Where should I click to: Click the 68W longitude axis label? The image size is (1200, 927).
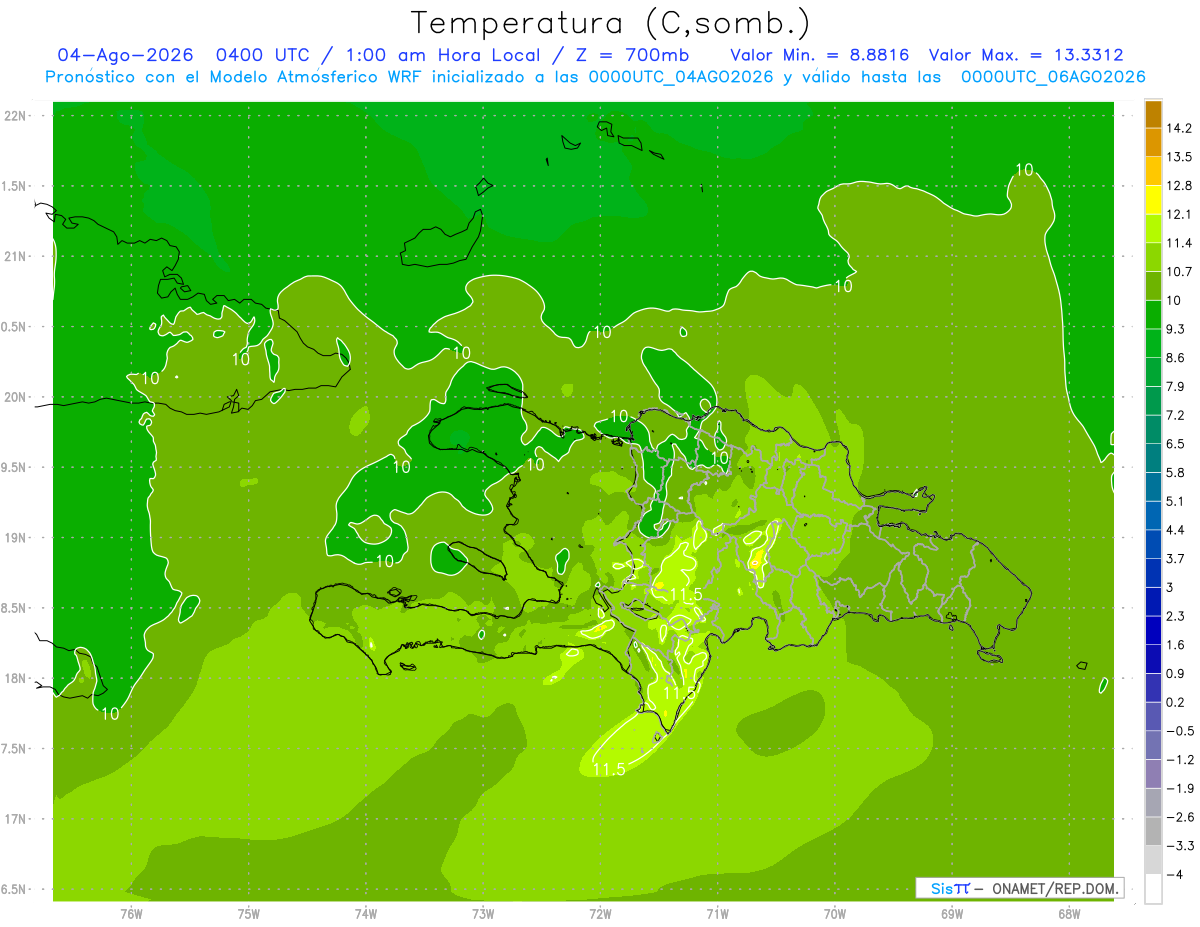(x=1069, y=913)
